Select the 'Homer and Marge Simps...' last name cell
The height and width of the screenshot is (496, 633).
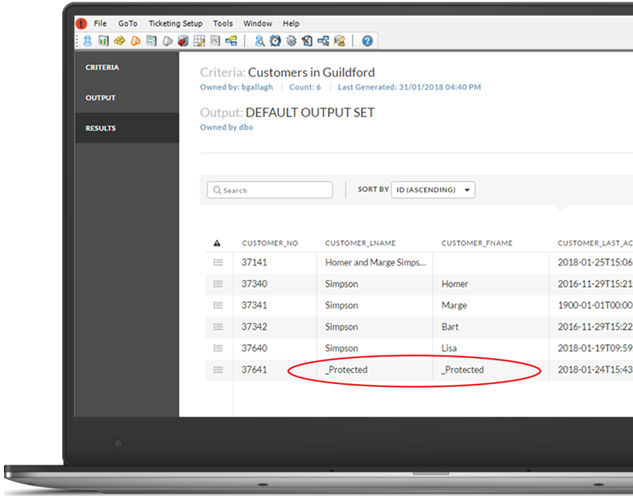click(x=375, y=262)
